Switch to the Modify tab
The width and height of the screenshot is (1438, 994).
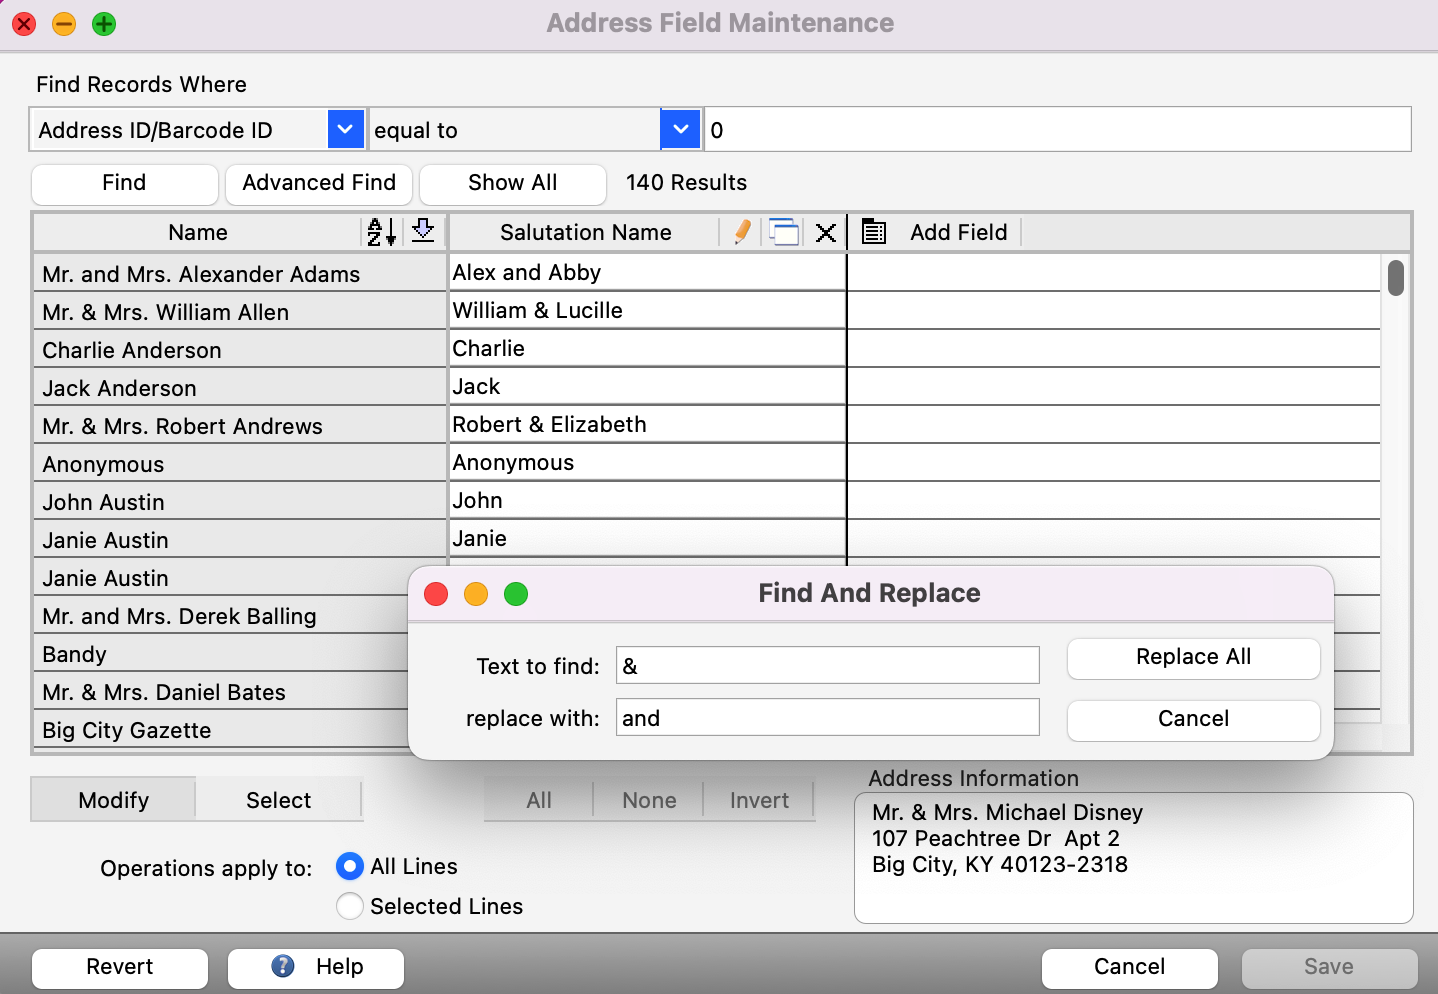[112, 800]
